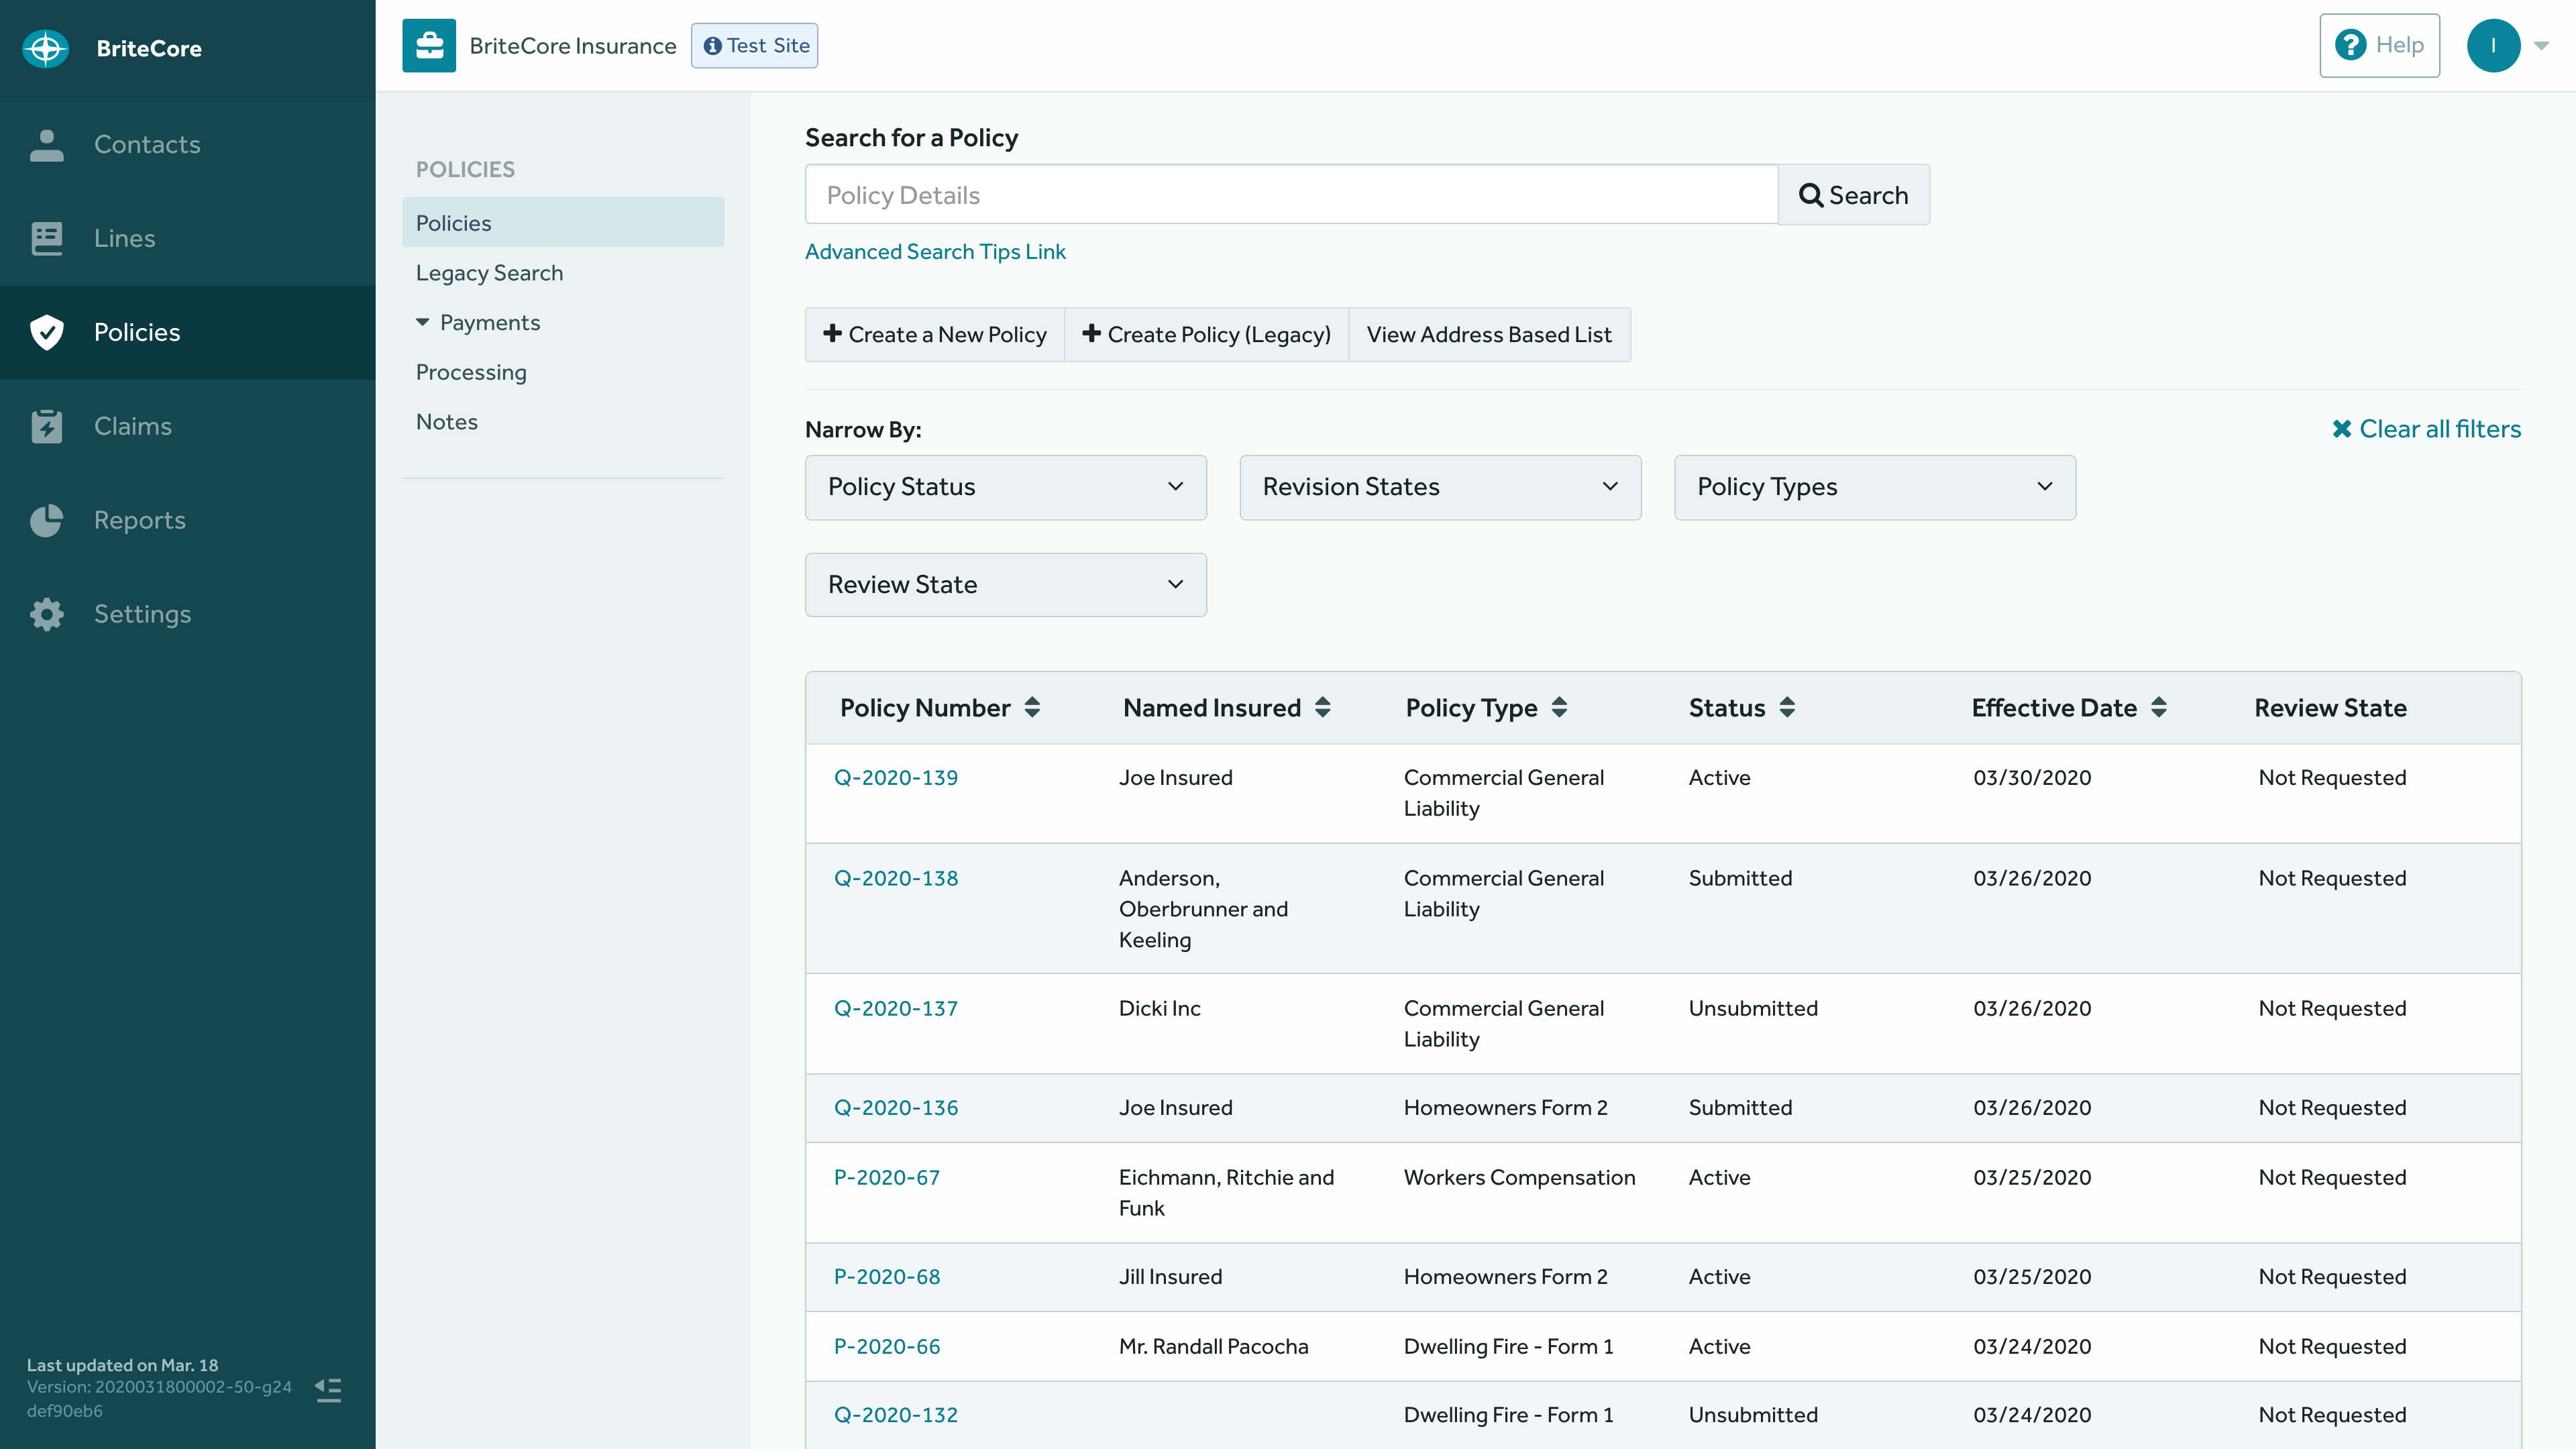Open policy Q-2020-139
The width and height of the screenshot is (2576, 1449).
click(895, 778)
